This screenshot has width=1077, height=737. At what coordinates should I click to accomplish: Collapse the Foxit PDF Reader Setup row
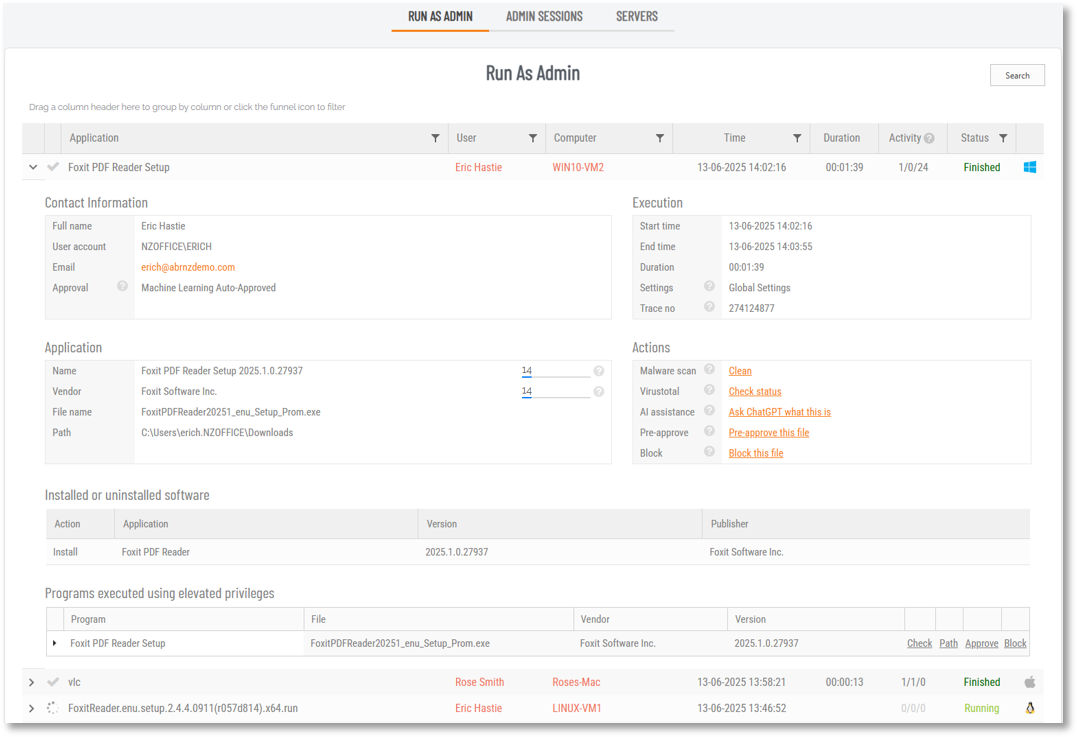33,167
